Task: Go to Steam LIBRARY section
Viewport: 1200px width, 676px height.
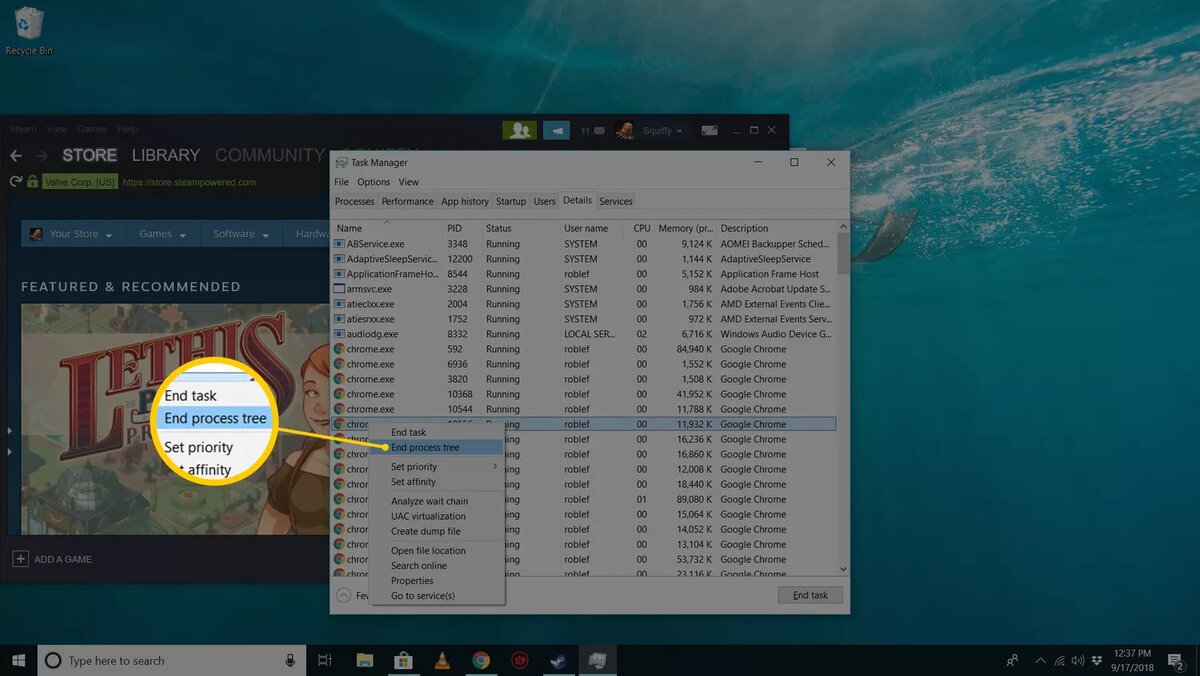Action: click(x=166, y=155)
